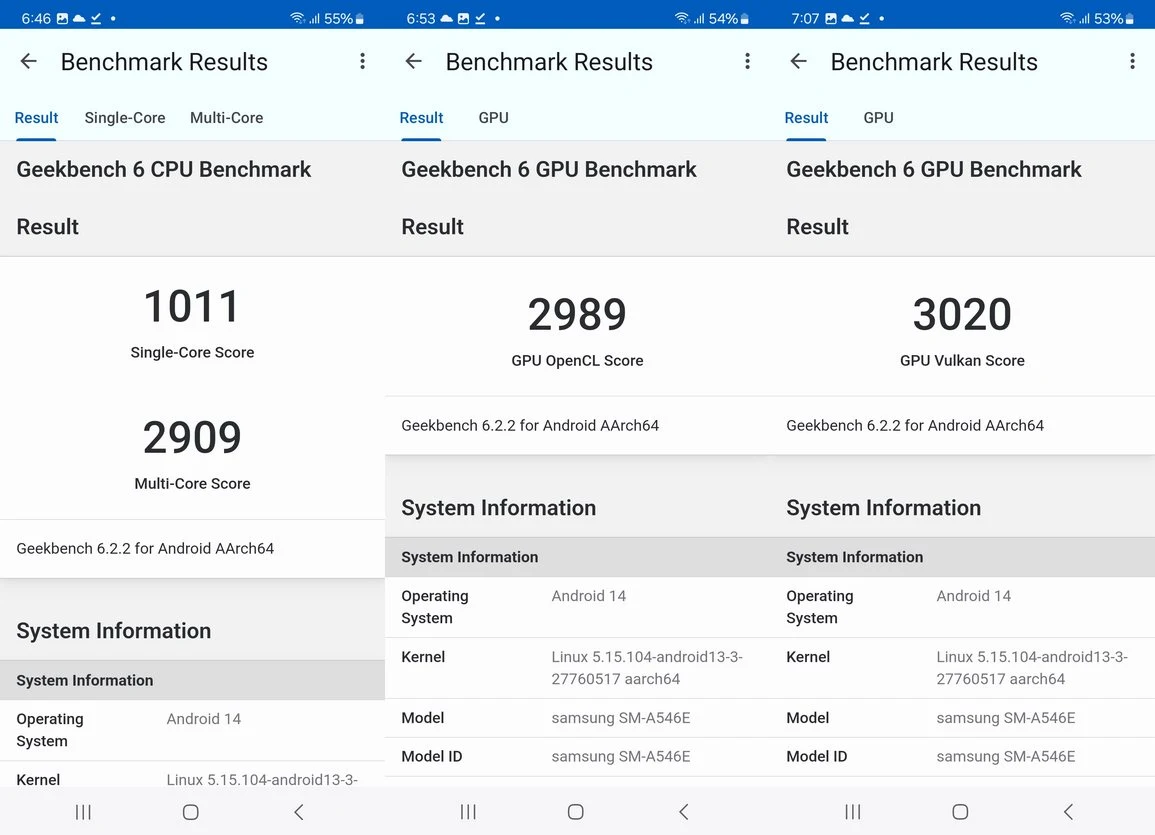
Task: Tap Android back icon under Vulkan screen
Action: [1069, 811]
